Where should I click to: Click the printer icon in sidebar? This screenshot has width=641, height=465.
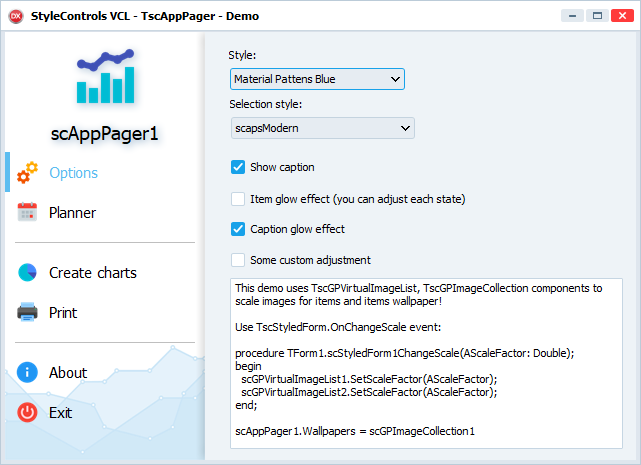(27, 312)
